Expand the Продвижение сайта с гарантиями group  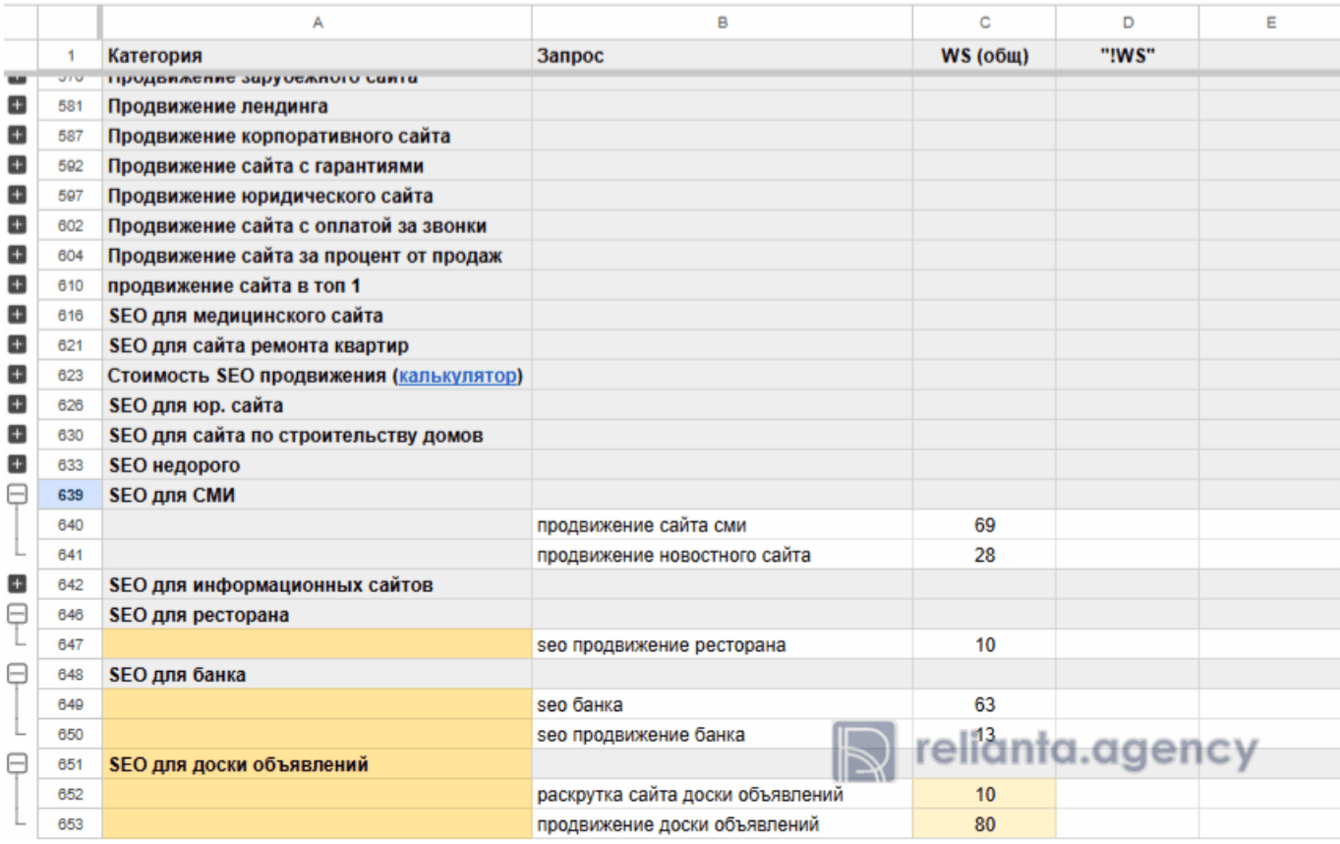click(16, 165)
